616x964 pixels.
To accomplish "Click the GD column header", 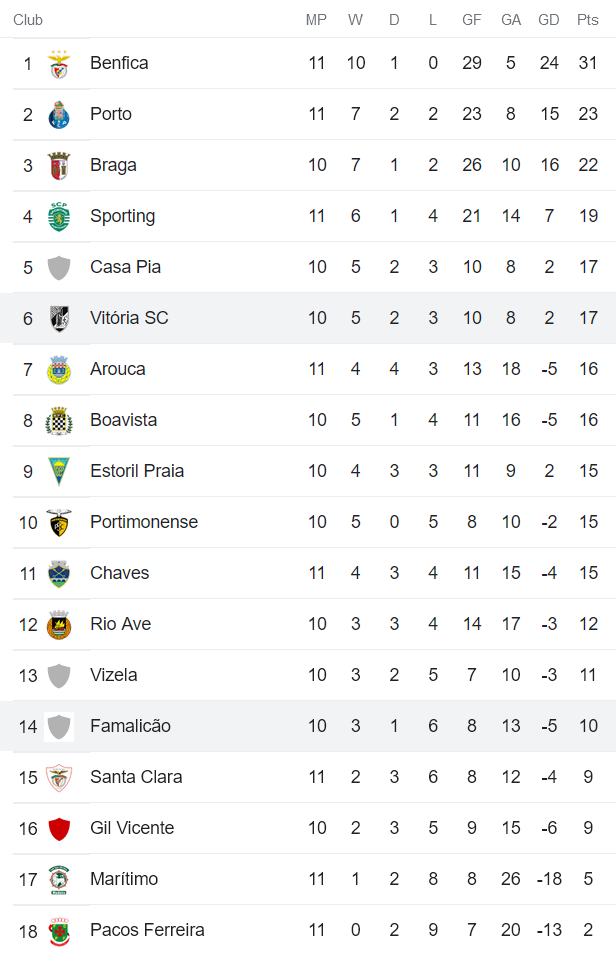I will pos(549,20).
